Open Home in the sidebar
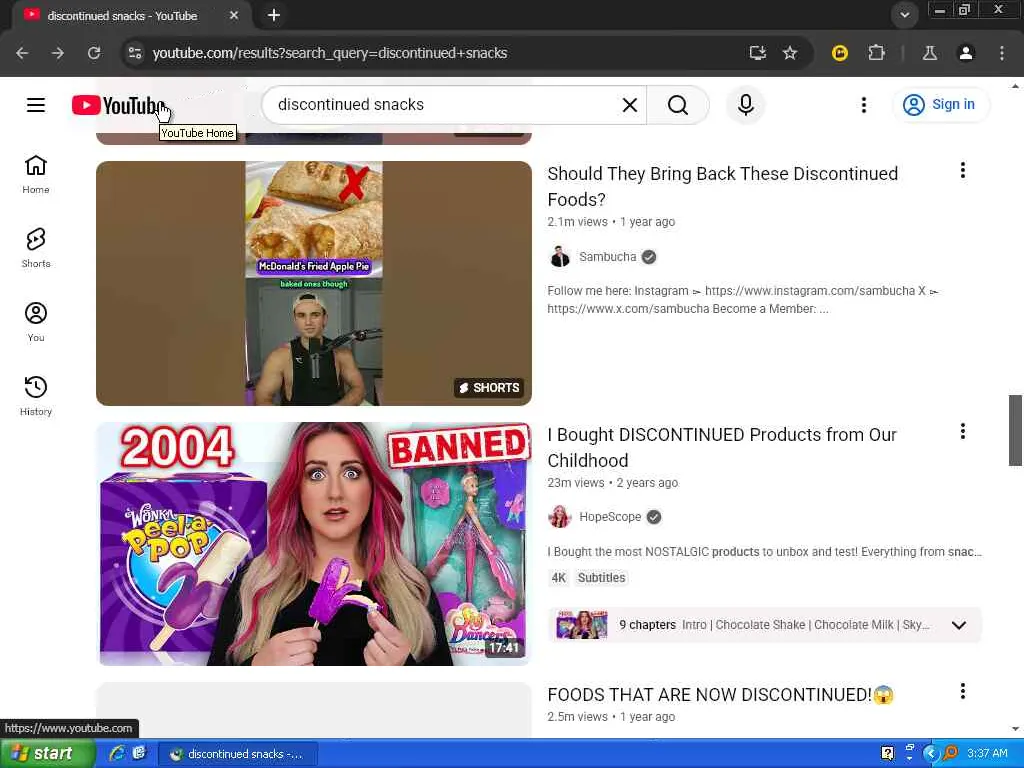This screenshot has width=1024, height=768. [36, 174]
